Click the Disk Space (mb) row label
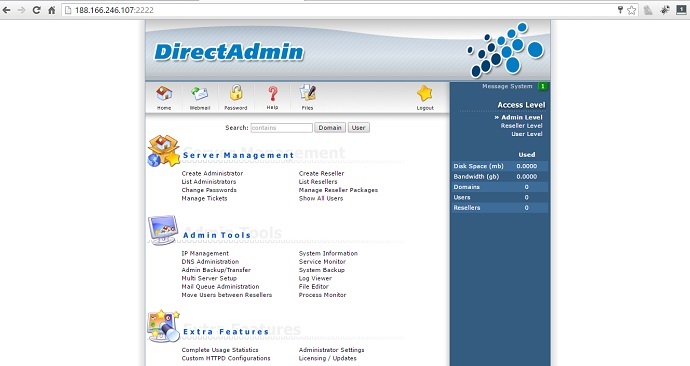Screen dimensions: 690x366 click(x=478, y=166)
